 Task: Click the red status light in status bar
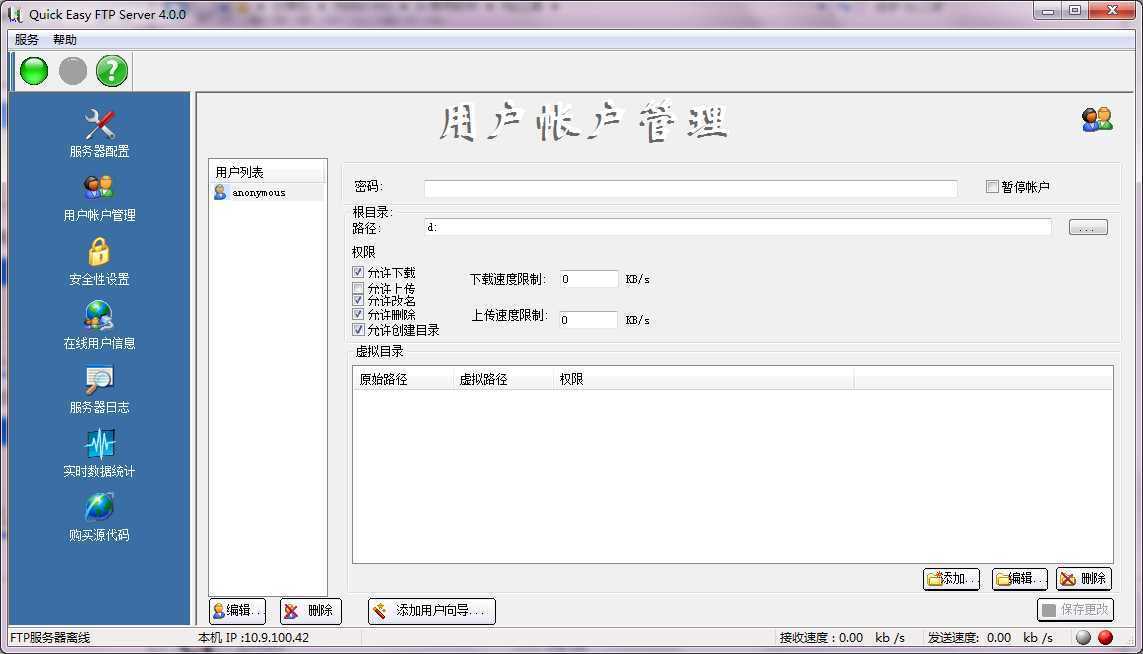pos(1106,637)
